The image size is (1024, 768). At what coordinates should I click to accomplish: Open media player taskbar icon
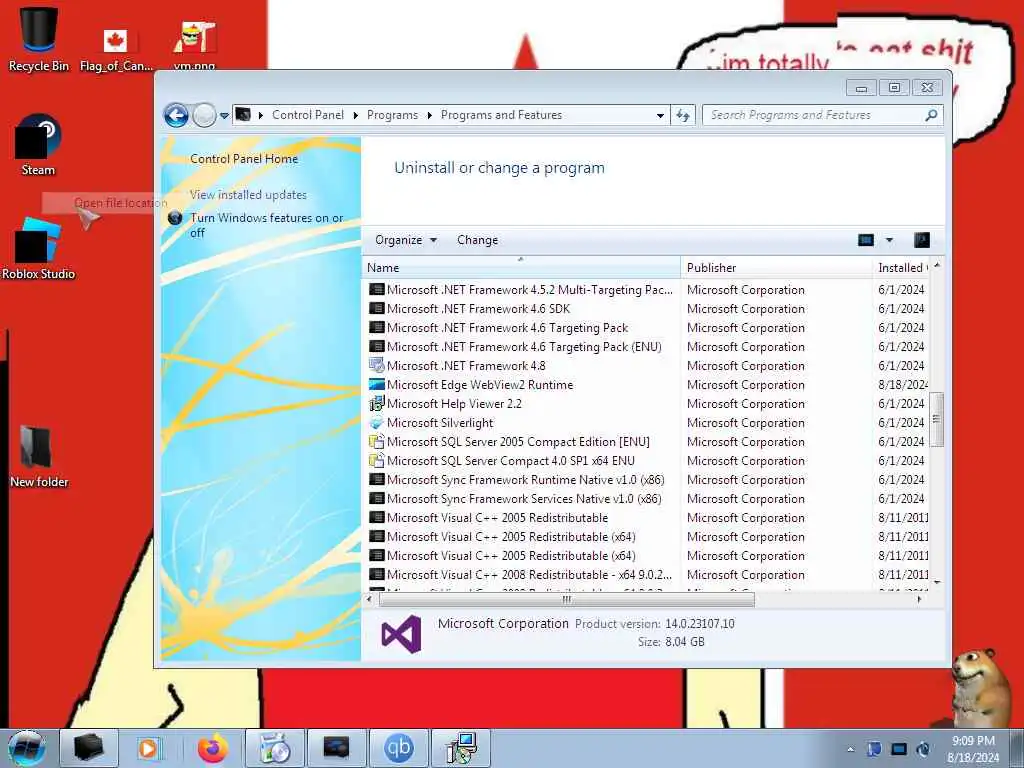148,748
